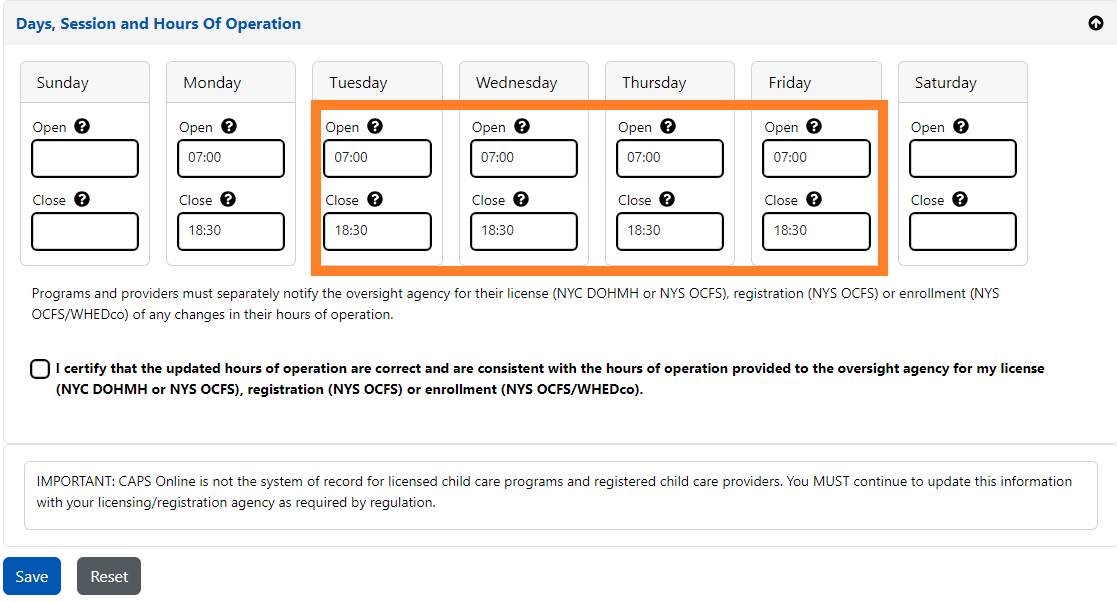Click the Reset button

coord(109,576)
